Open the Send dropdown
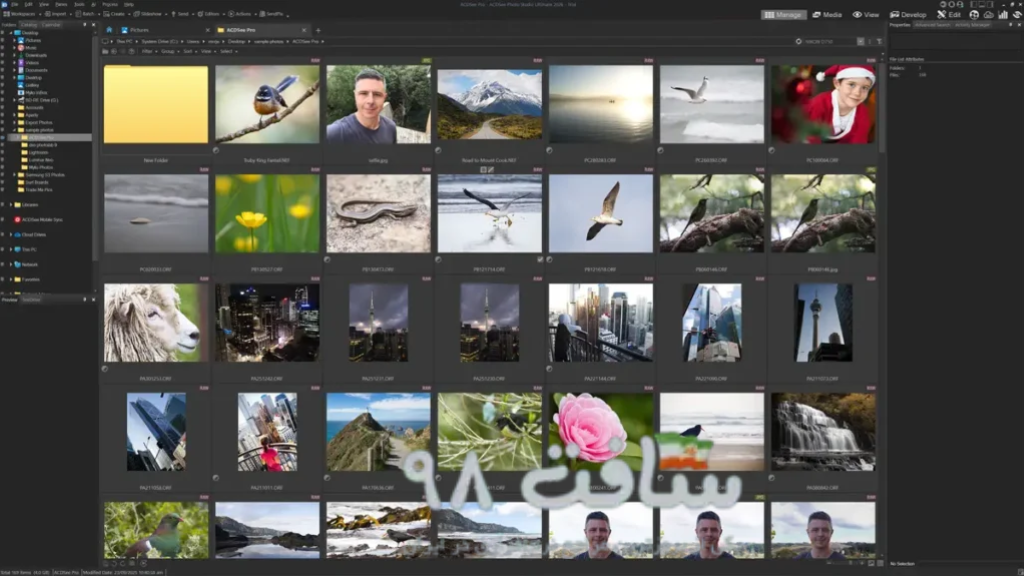The height and width of the screenshot is (576, 1024). [x=182, y=14]
